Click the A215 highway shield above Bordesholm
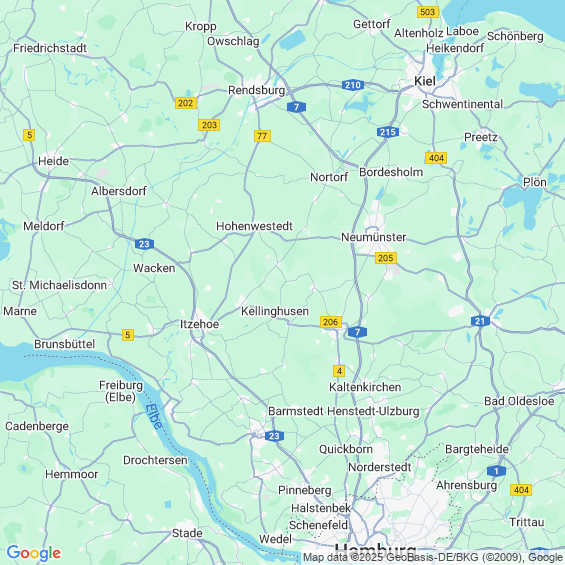The height and width of the screenshot is (565, 565). click(x=388, y=132)
